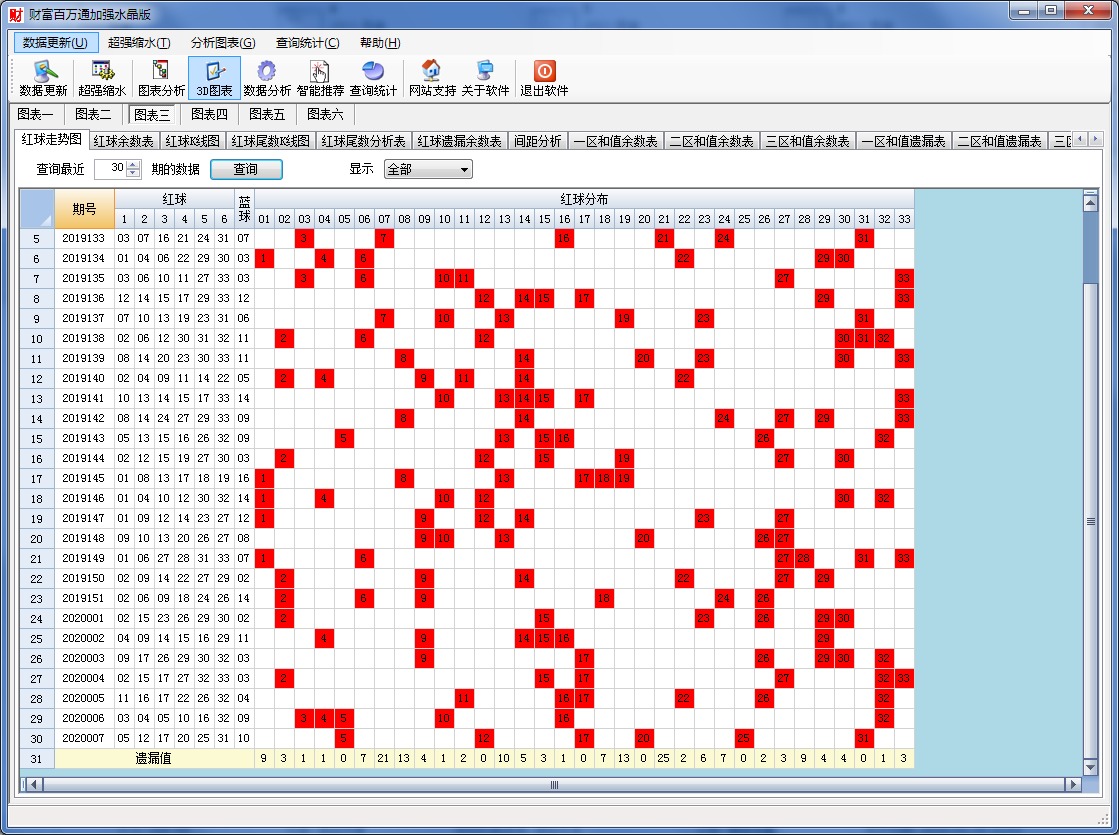Select the 图表分析 toolbar icon
The image size is (1119, 835).
(161, 78)
